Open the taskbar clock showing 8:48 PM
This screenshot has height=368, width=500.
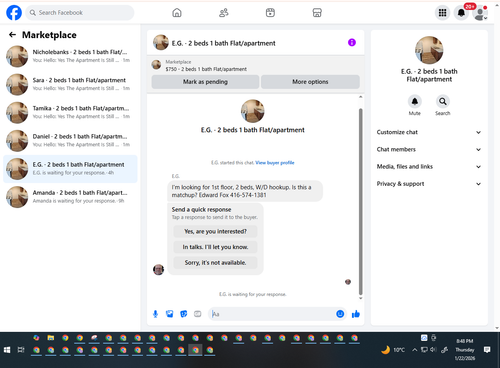(465, 350)
